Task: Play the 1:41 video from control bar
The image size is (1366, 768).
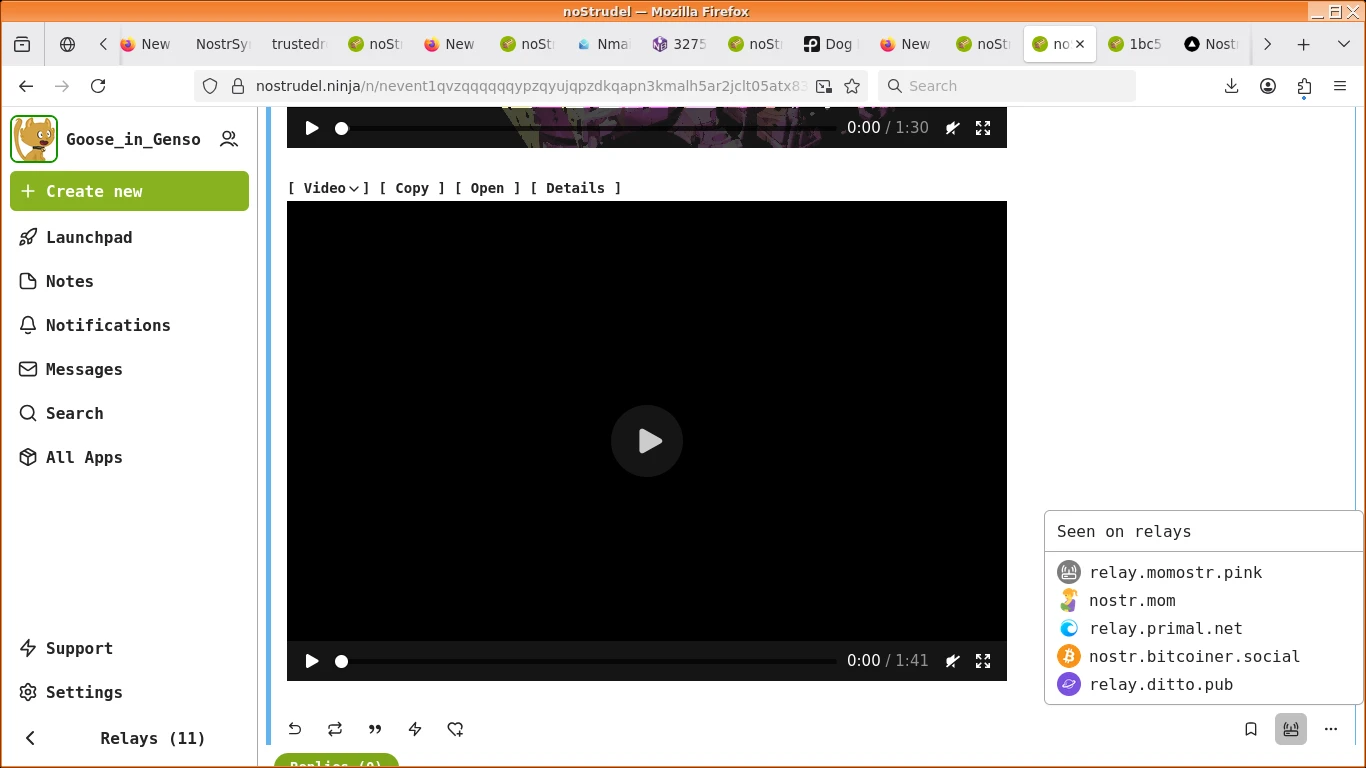Action: pyautogui.click(x=312, y=661)
